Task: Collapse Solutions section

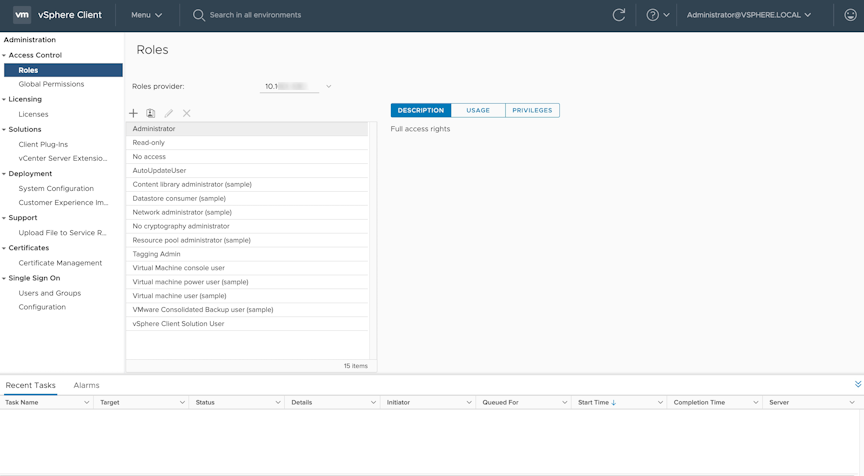Action: (4, 129)
